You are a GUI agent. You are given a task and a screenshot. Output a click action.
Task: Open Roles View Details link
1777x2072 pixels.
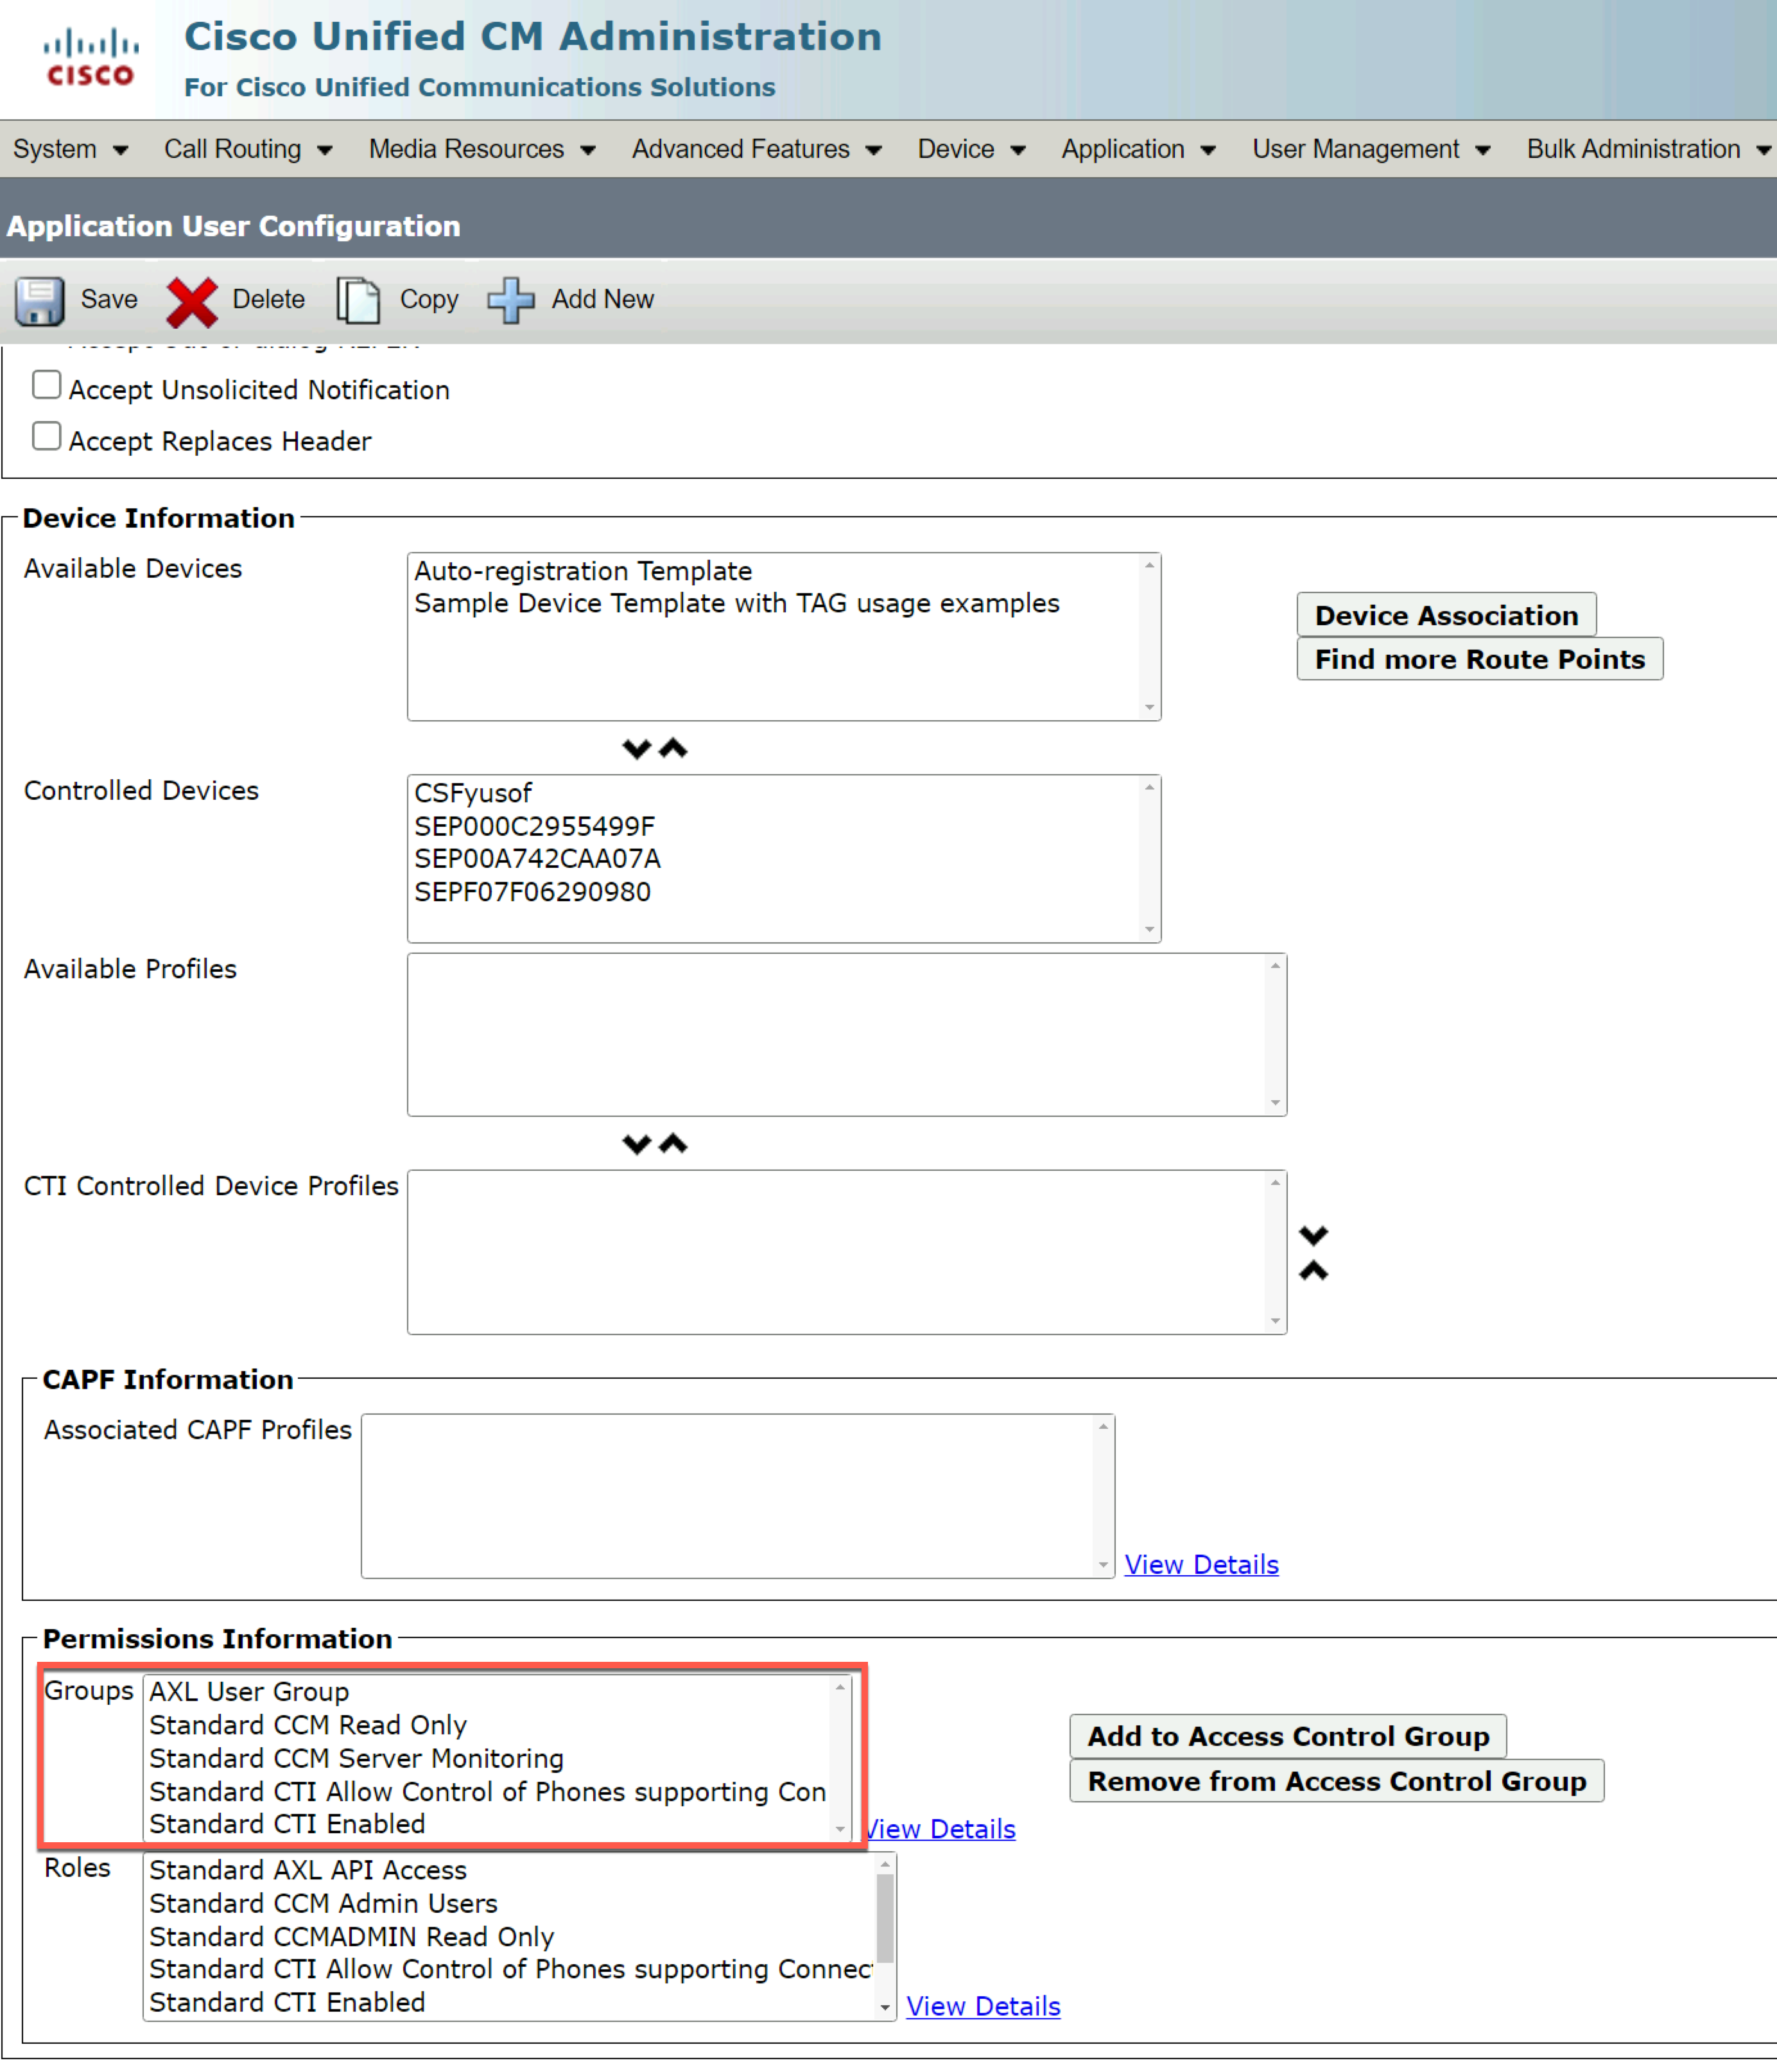click(x=983, y=2006)
